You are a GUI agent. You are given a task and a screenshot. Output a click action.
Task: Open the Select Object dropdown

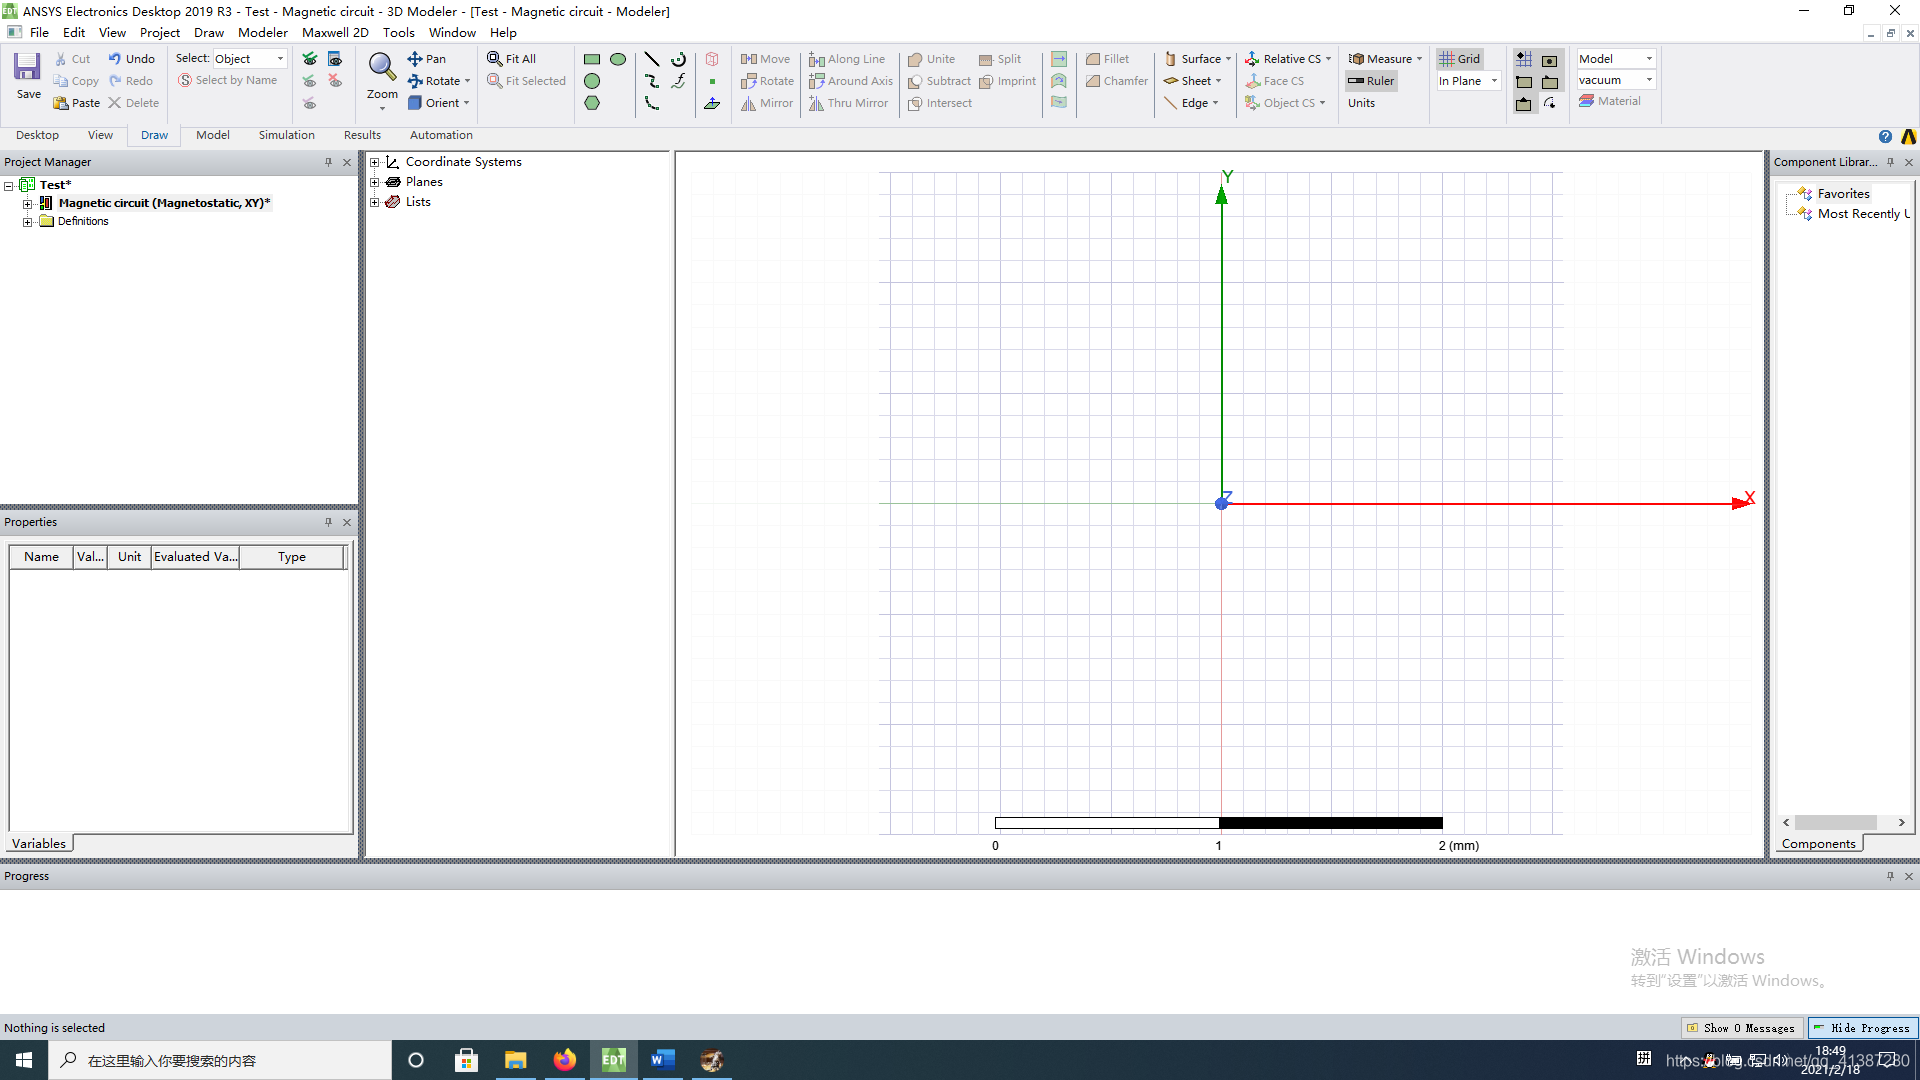tap(249, 59)
